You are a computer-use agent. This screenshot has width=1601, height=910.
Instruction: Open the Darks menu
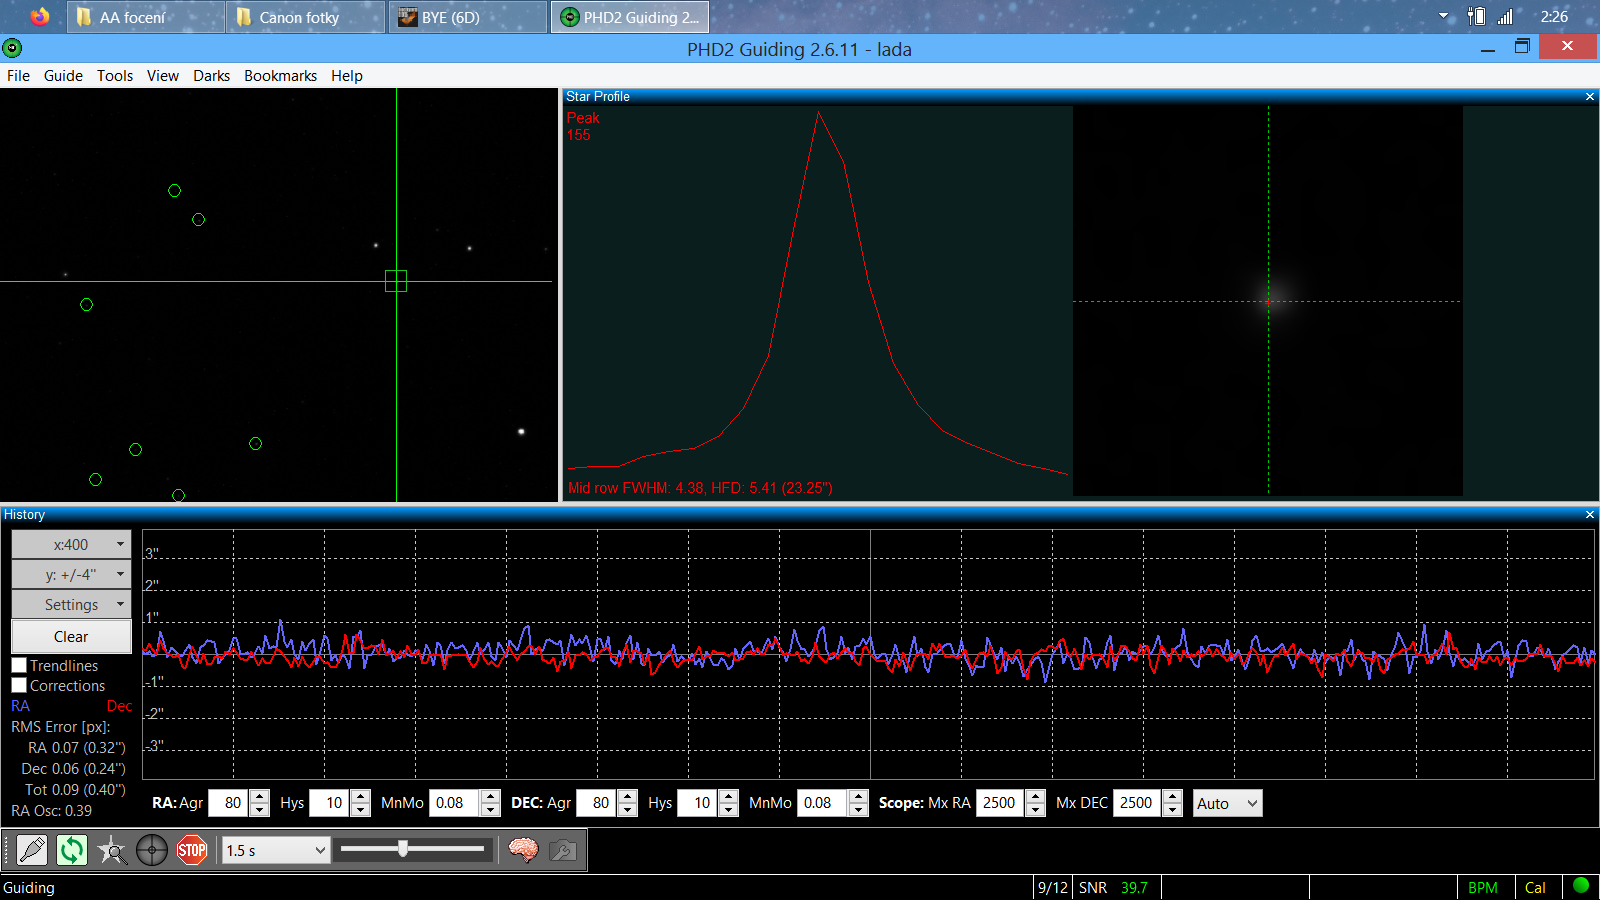click(x=211, y=76)
